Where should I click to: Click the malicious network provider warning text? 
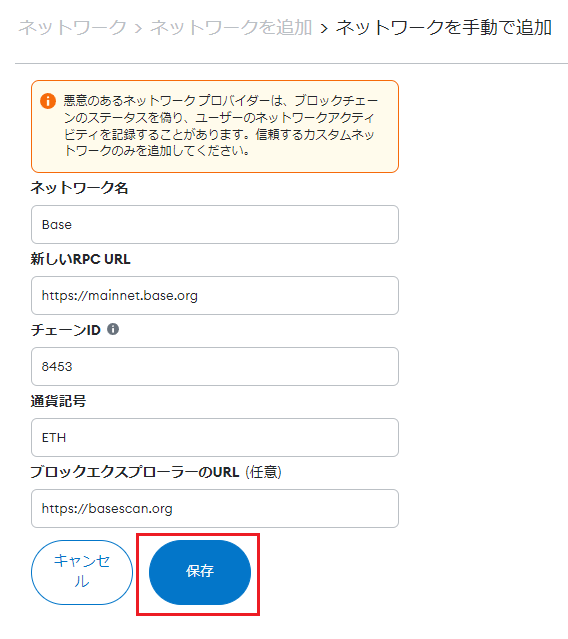click(x=221, y=126)
